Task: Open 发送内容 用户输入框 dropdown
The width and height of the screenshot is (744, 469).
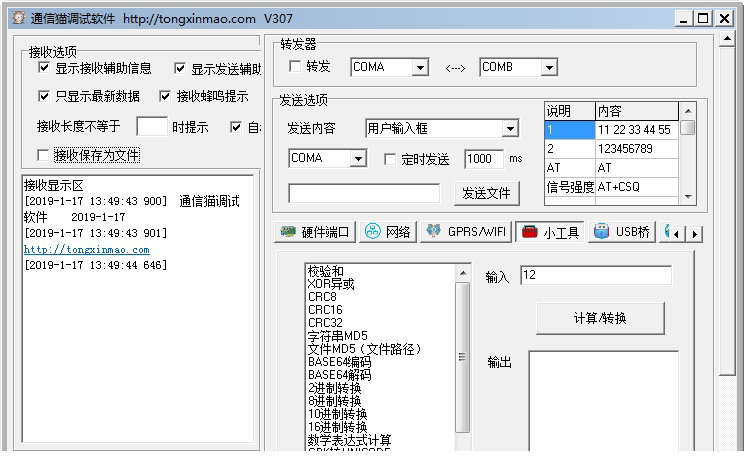Action: (x=510, y=128)
